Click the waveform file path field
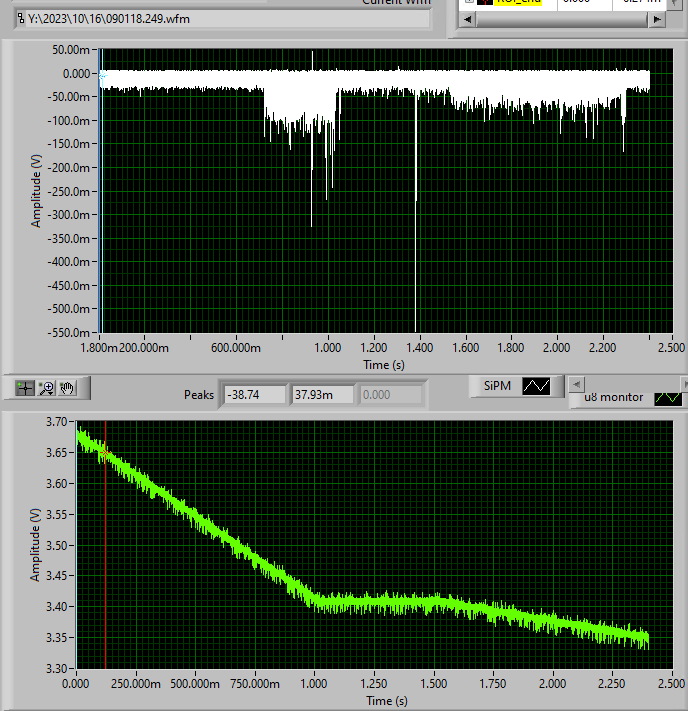Viewport: 688px width, 711px height. [222, 19]
